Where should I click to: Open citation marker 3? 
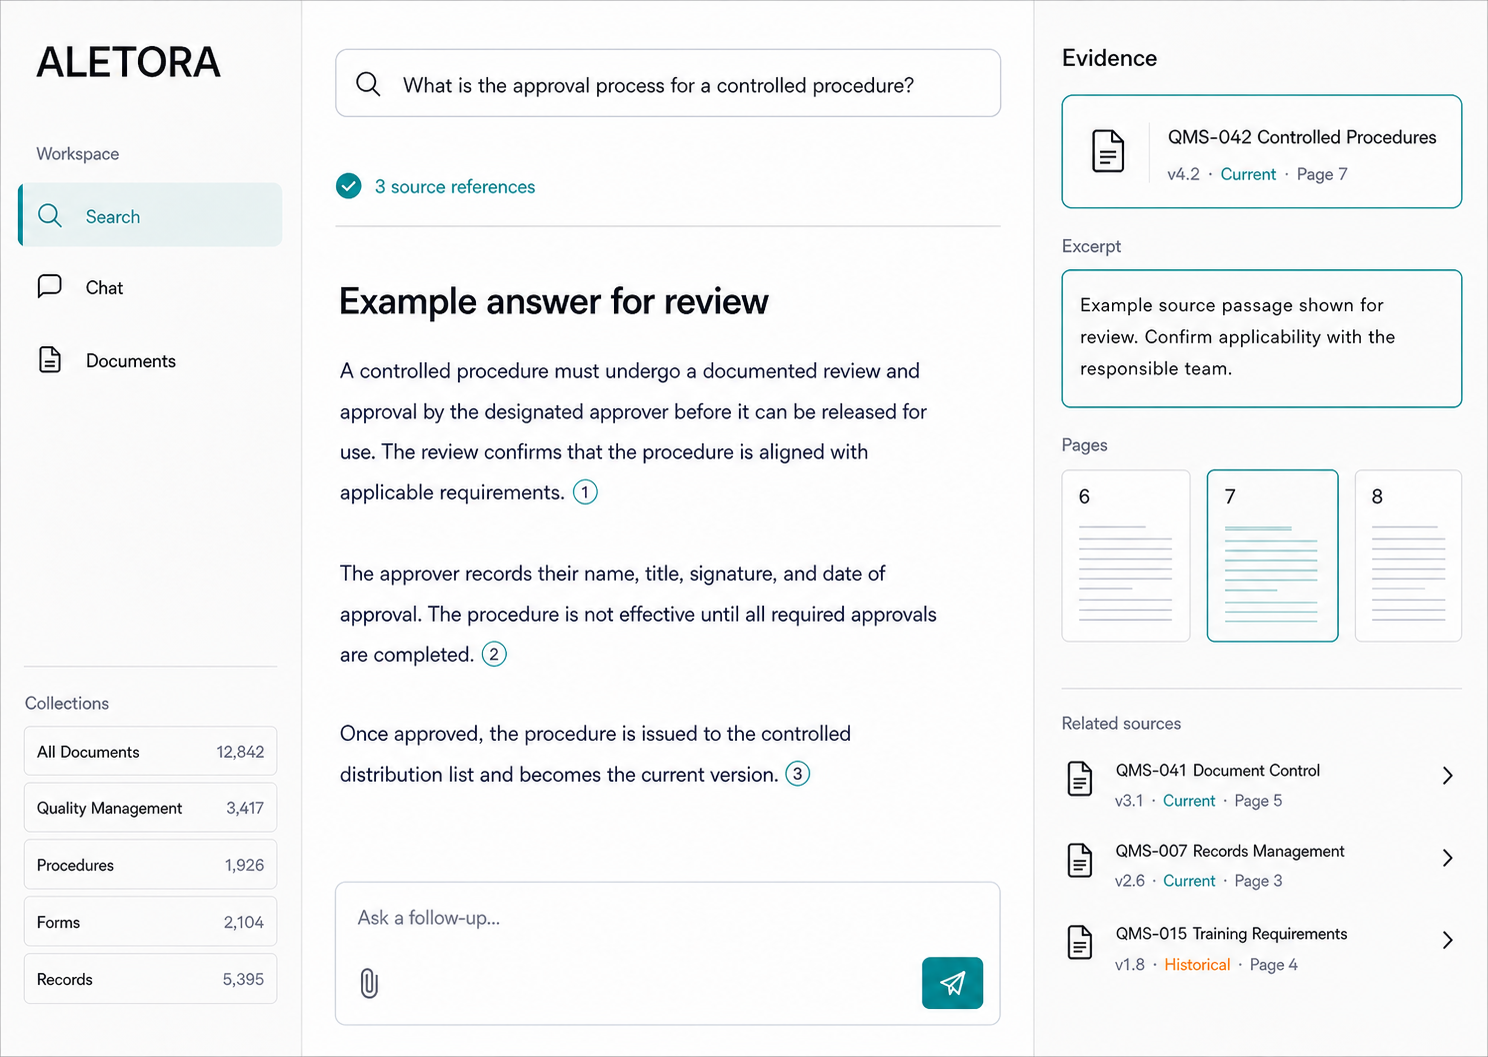pyautogui.click(x=797, y=774)
